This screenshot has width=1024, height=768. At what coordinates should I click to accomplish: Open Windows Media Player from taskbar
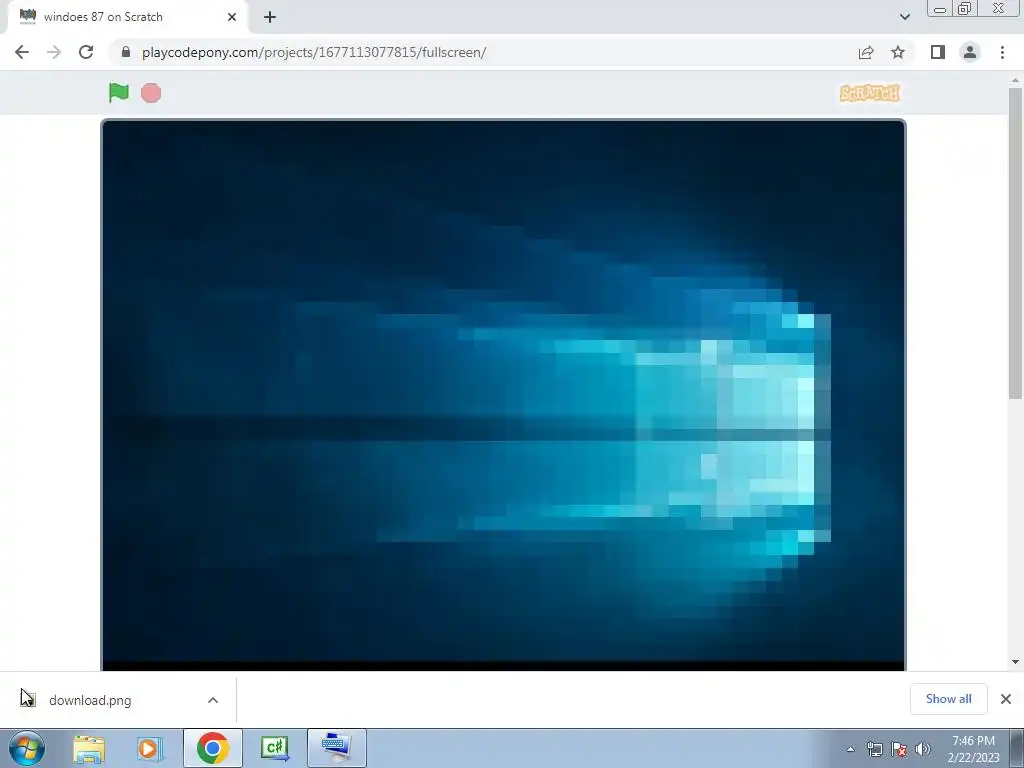click(x=150, y=748)
